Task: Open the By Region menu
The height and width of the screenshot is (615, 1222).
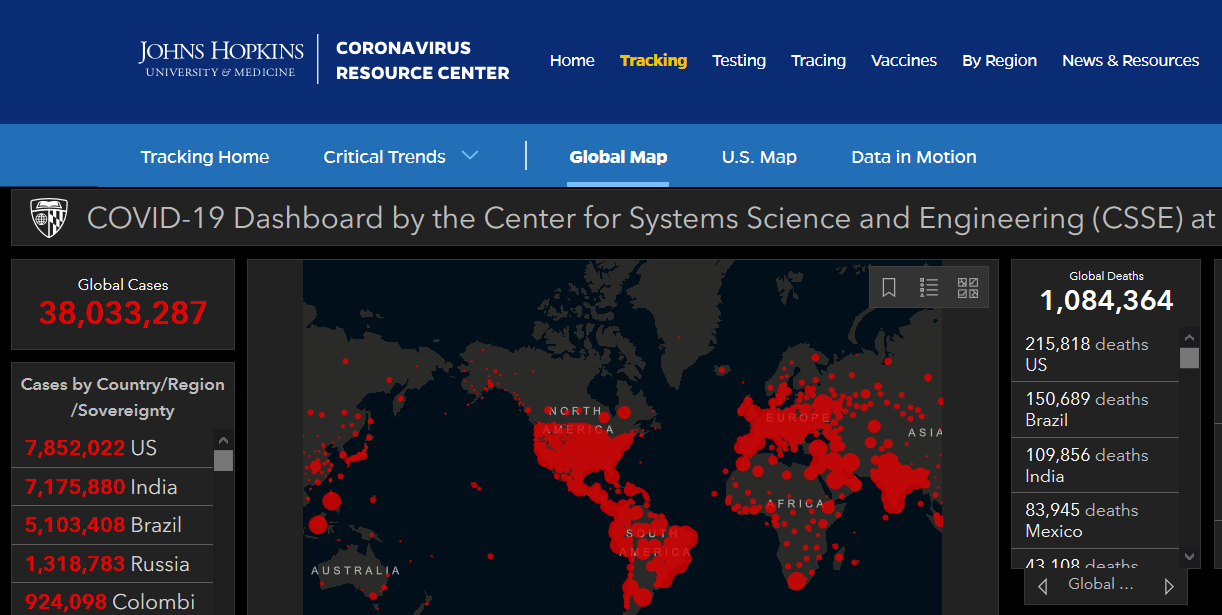Action: pos(999,60)
